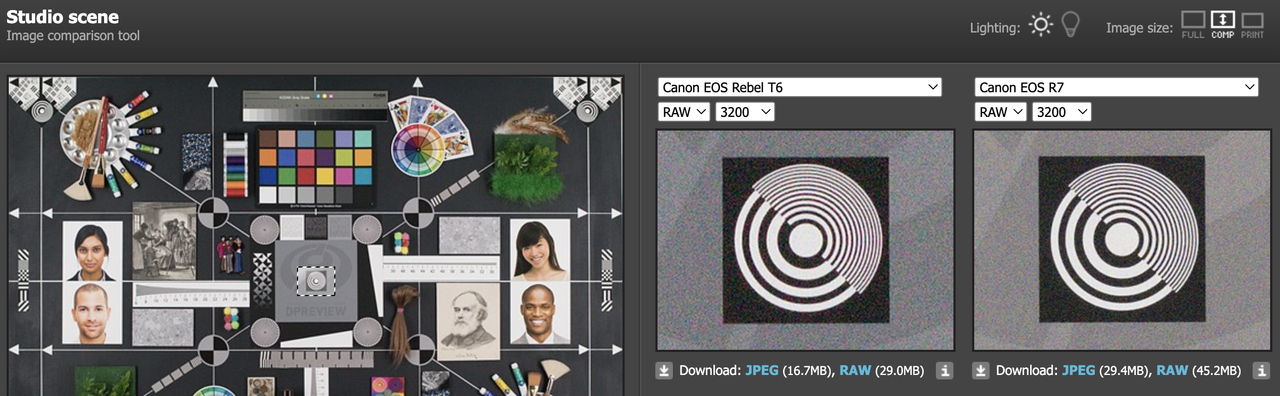The width and height of the screenshot is (1280, 396).
Task: Open the Canon EOS R7 camera dropdown
Action: (1116, 88)
